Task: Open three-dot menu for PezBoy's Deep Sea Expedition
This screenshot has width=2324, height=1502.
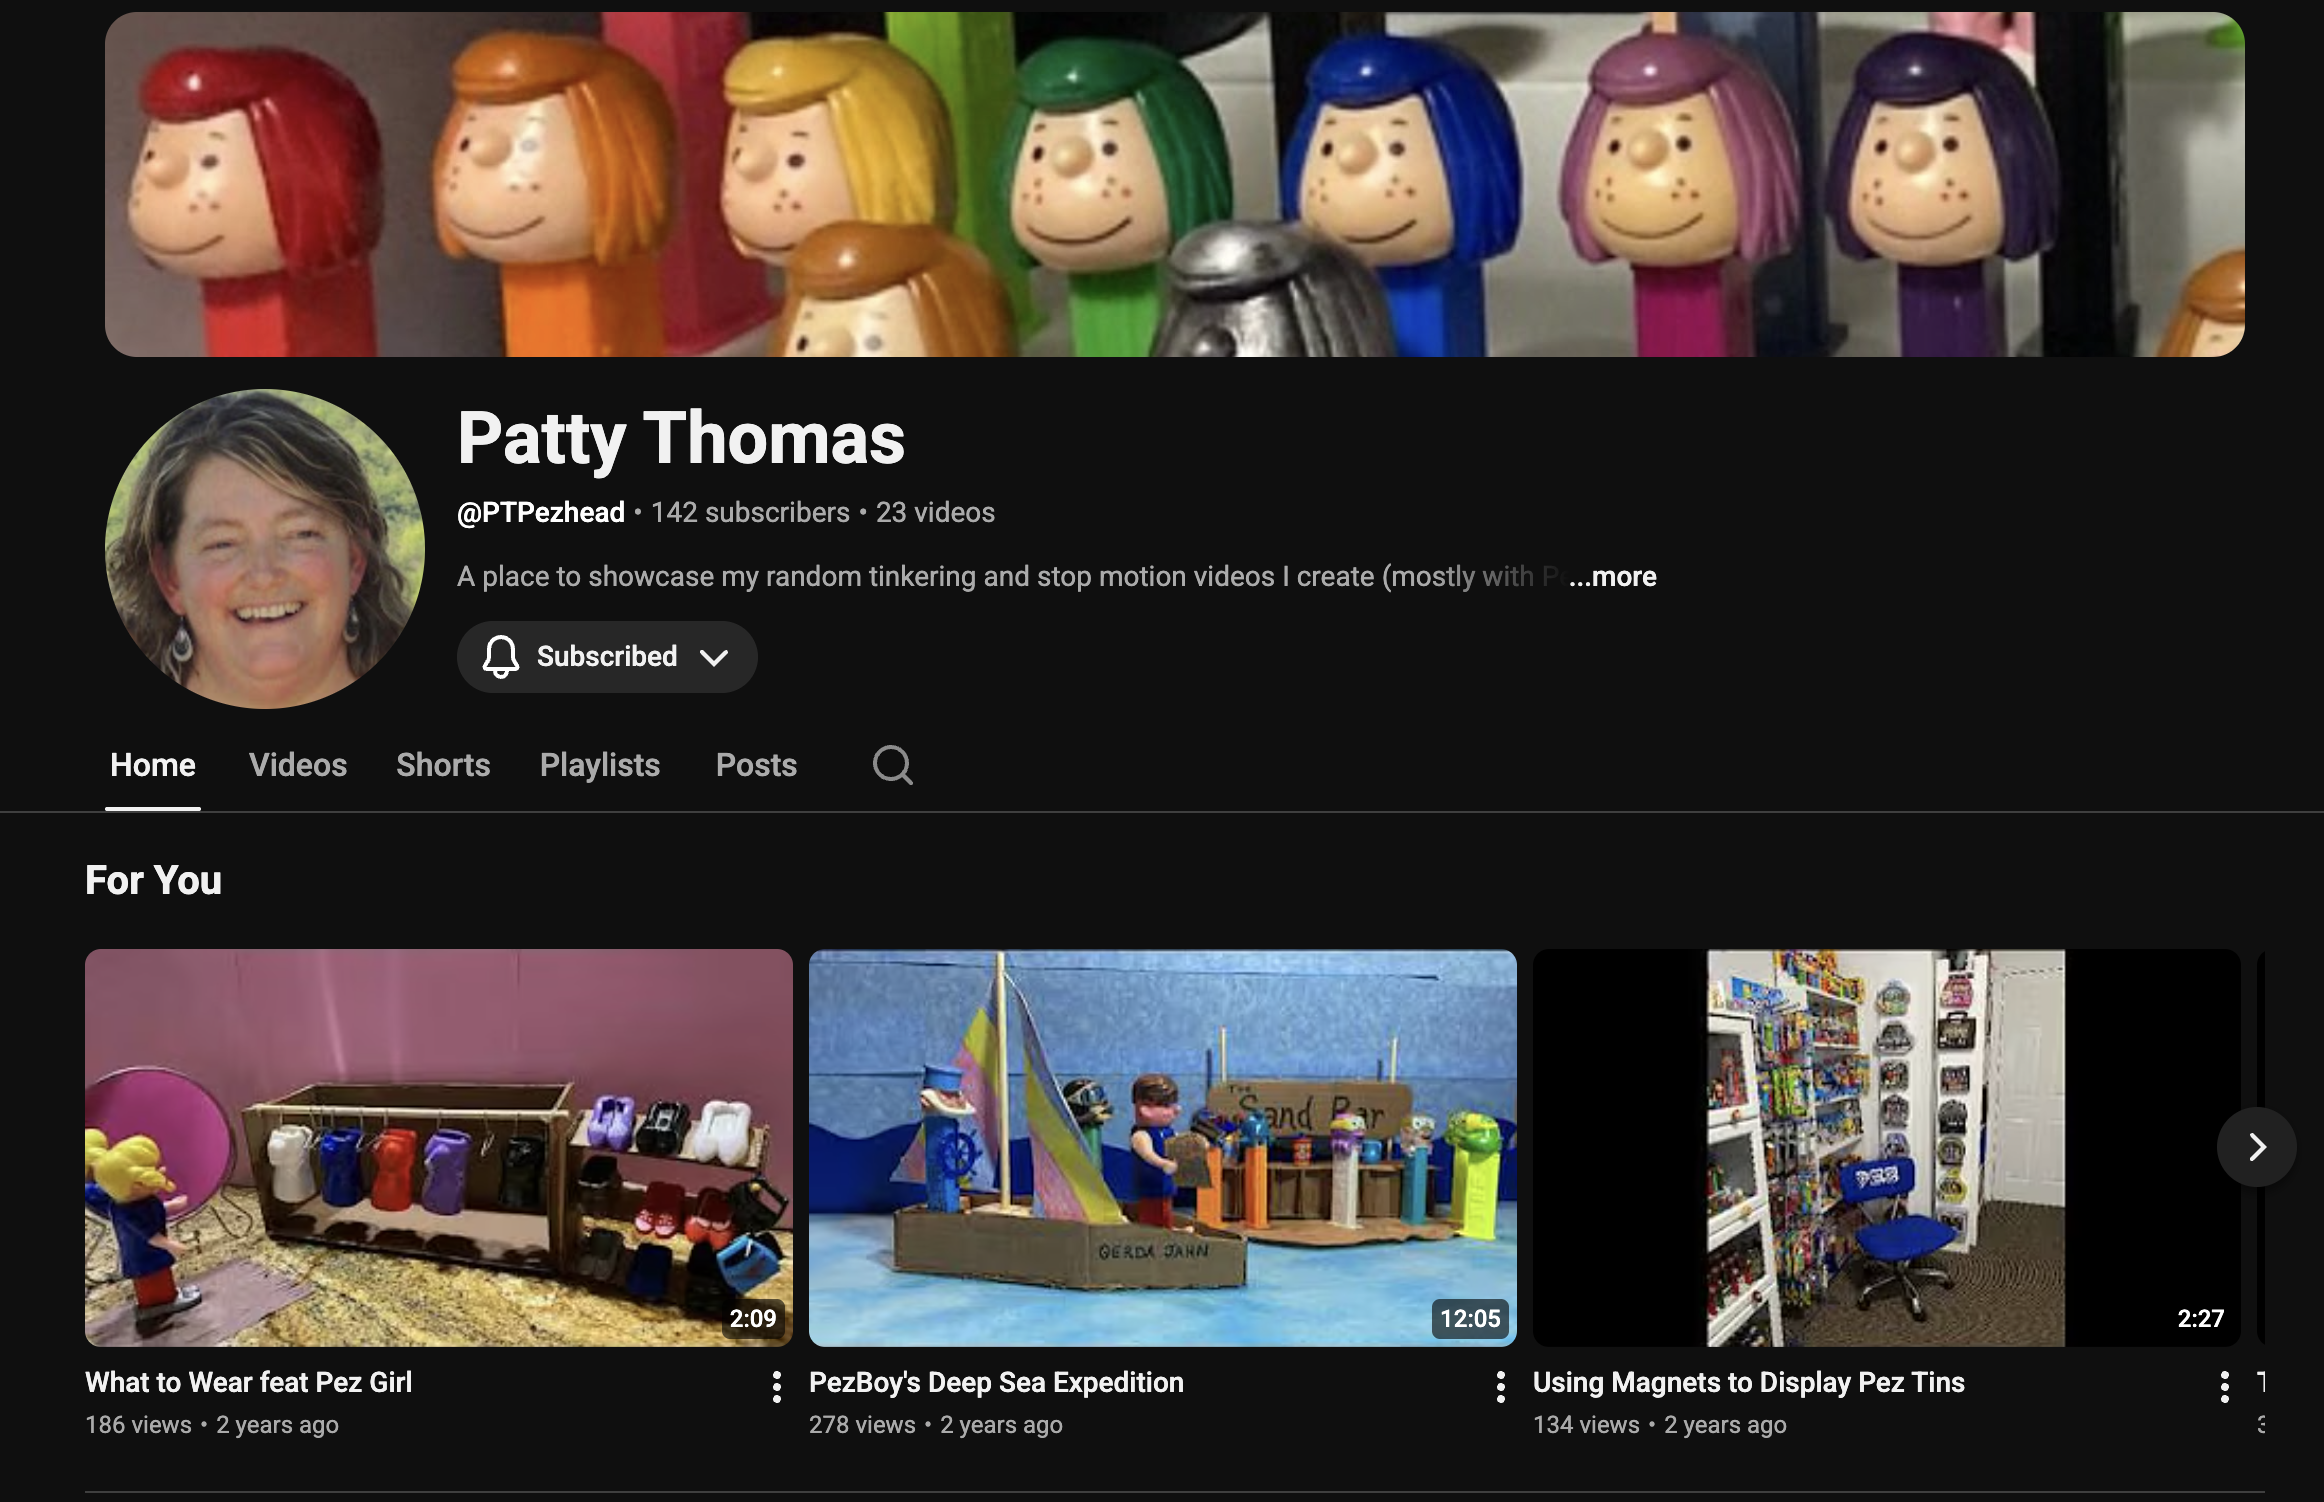Action: 1500,1386
